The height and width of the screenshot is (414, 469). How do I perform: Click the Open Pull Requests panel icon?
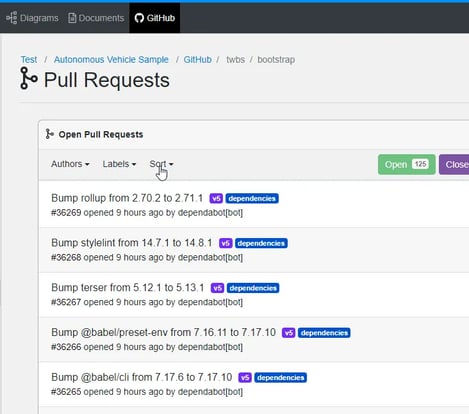[x=50, y=134]
